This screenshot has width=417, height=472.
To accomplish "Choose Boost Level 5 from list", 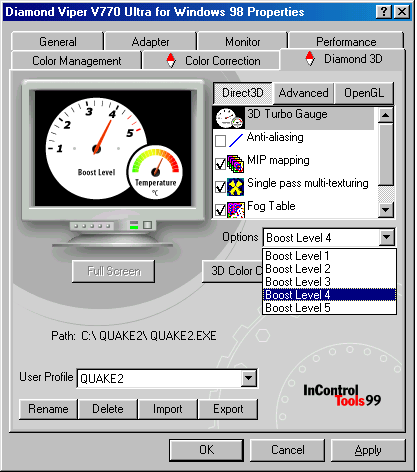I will click(x=329, y=308).
